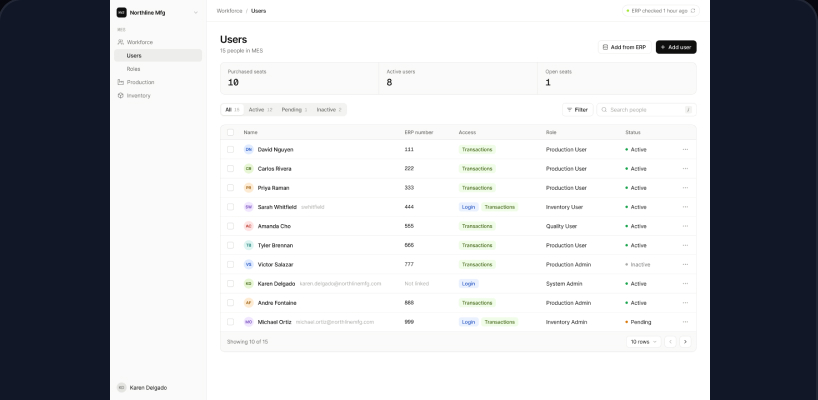Open row actions menu for Priya Raman
This screenshot has height=400, width=818.
pyautogui.click(x=685, y=188)
